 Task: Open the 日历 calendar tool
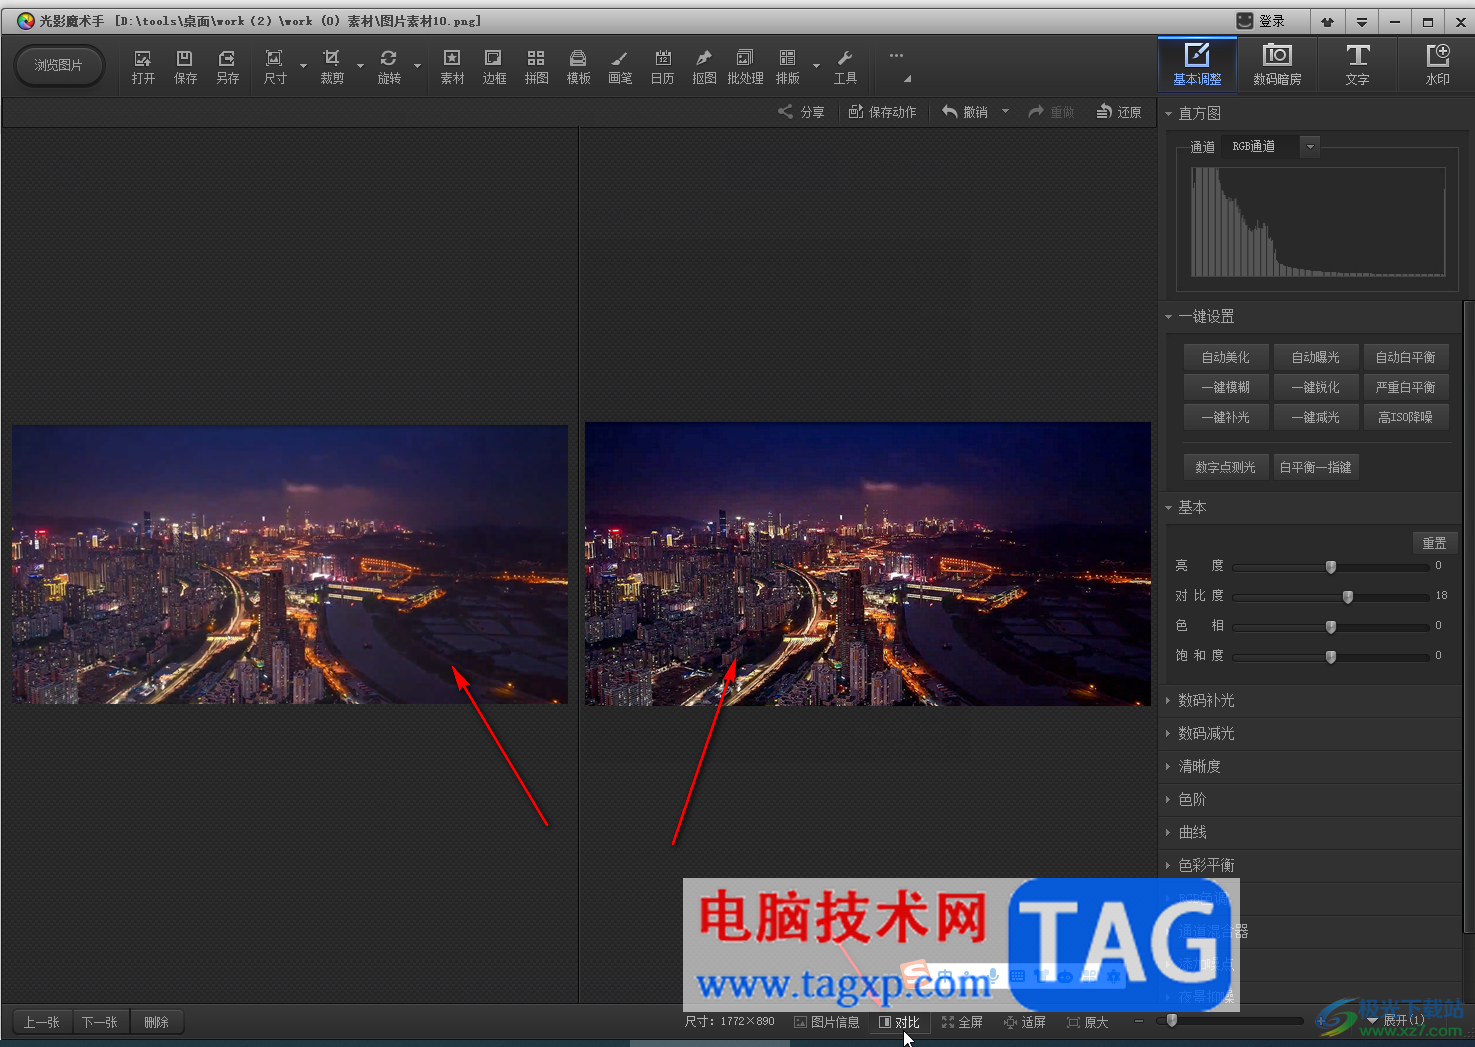(x=662, y=66)
